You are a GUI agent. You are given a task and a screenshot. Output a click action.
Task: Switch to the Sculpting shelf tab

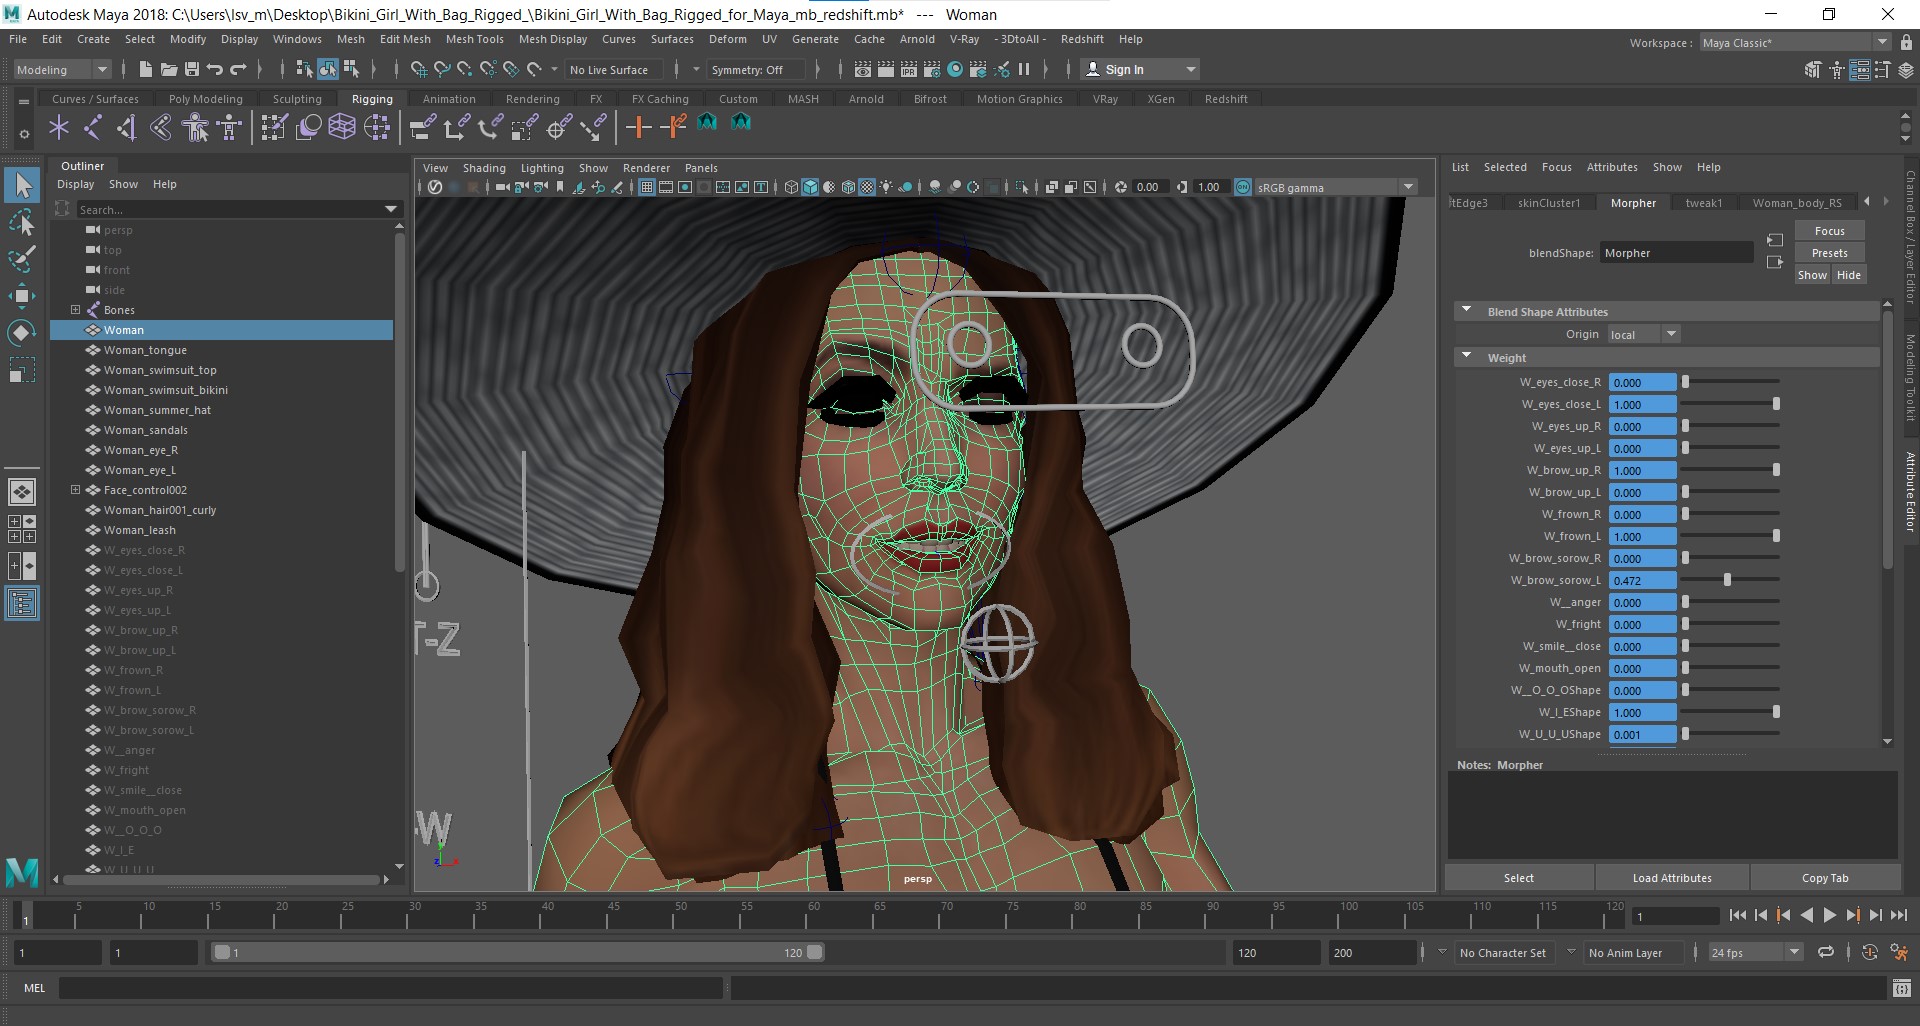[x=297, y=99]
